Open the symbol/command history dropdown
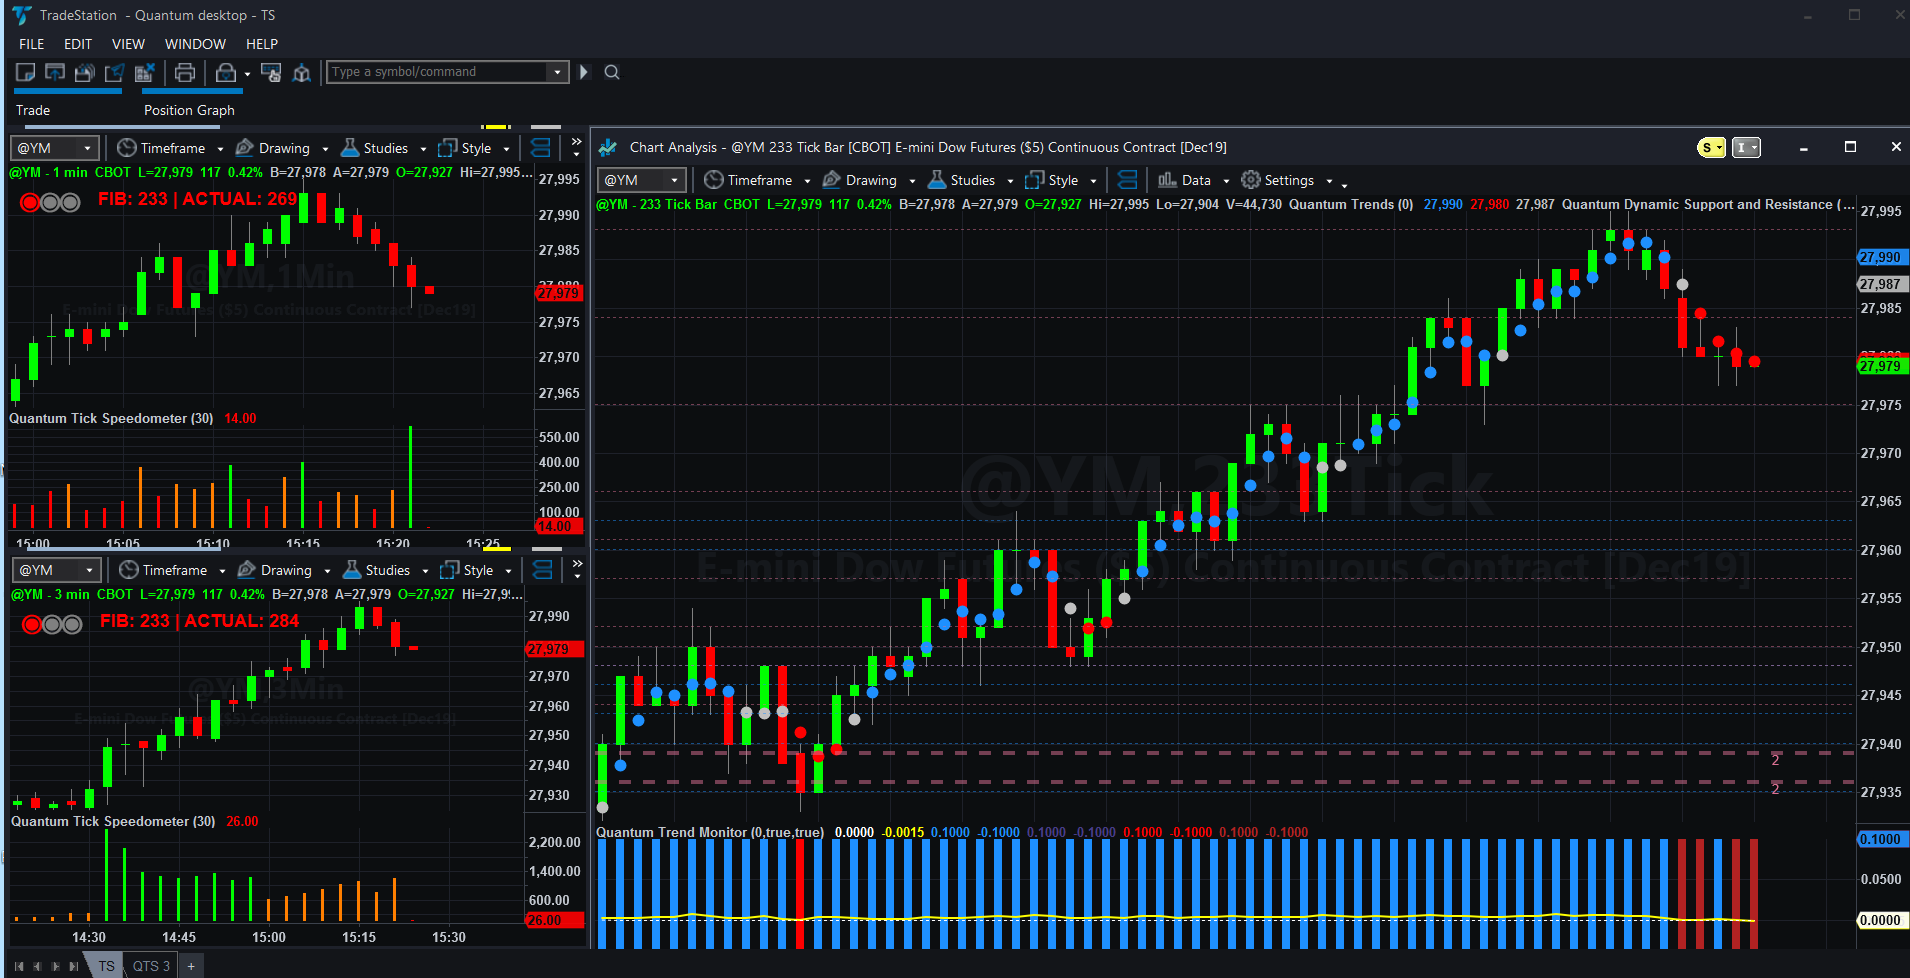This screenshot has height=978, width=1910. point(558,72)
